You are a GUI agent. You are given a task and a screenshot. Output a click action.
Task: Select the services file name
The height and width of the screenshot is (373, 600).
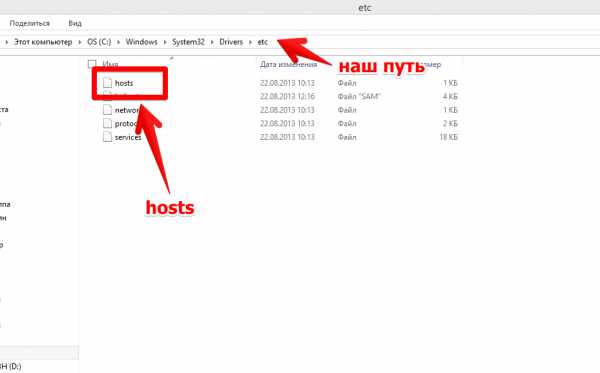click(x=128, y=137)
